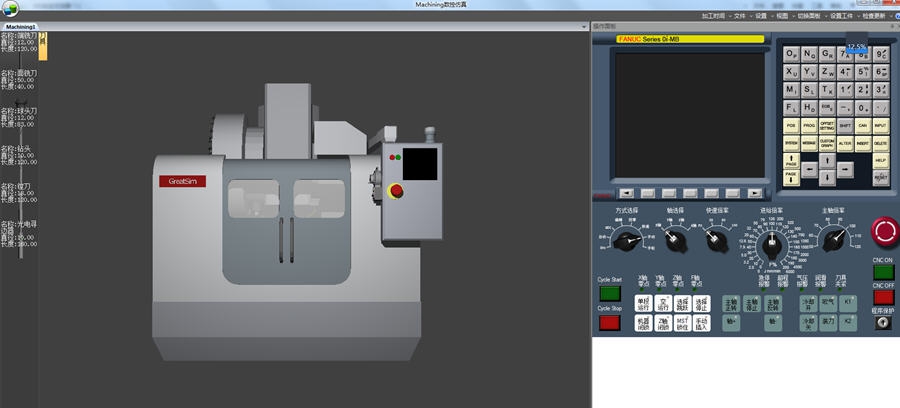Toggle the MST 锁住 lock button
Viewport: 900px width, 408px height.
[x=682, y=322]
